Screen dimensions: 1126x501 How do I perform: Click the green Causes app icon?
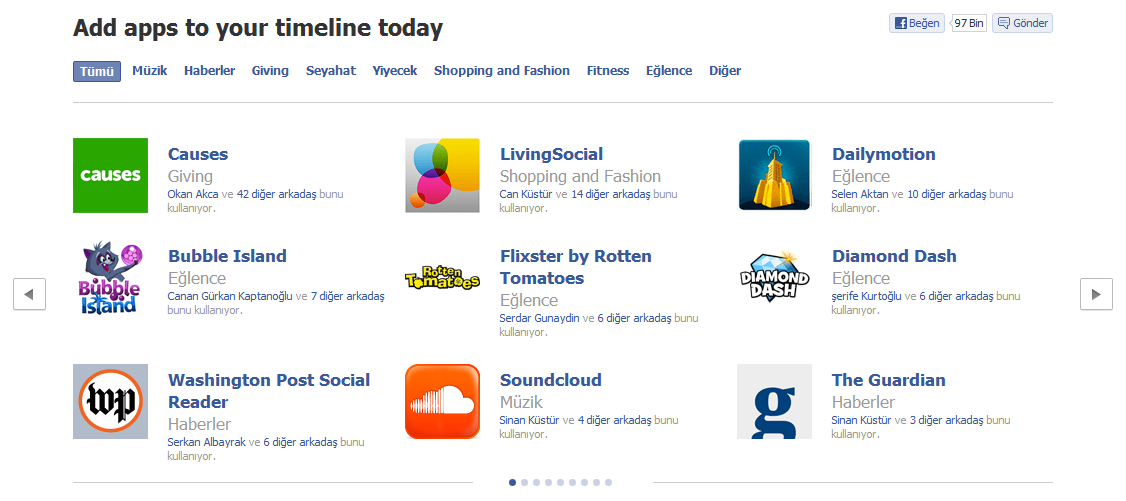tap(110, 175)
